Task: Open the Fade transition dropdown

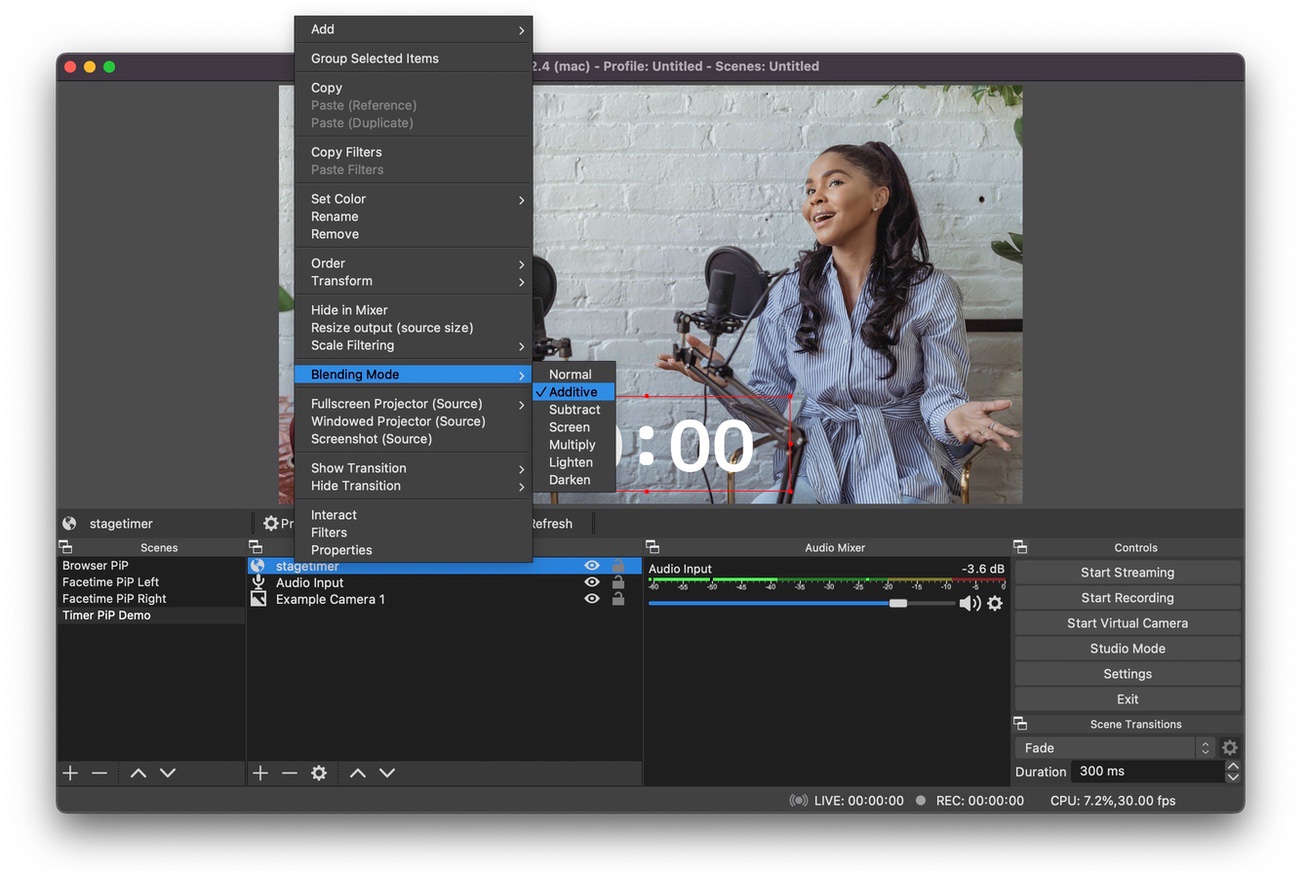Action: pos(1115,748)
